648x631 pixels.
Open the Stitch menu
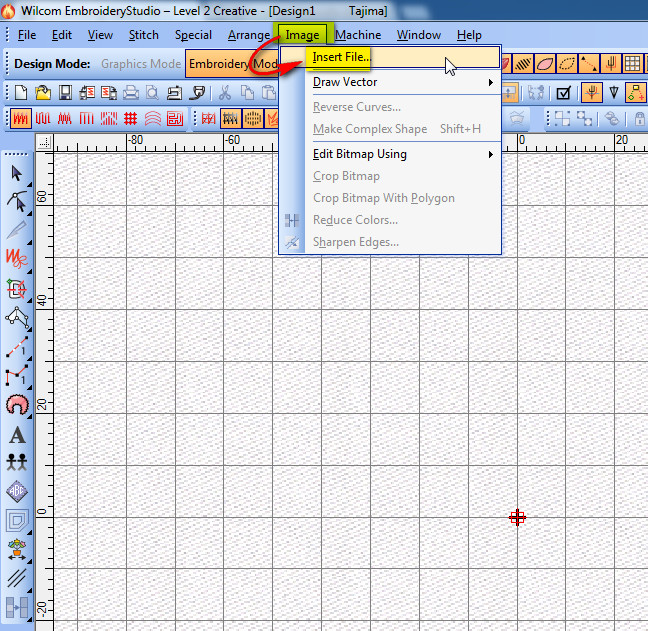143,35
